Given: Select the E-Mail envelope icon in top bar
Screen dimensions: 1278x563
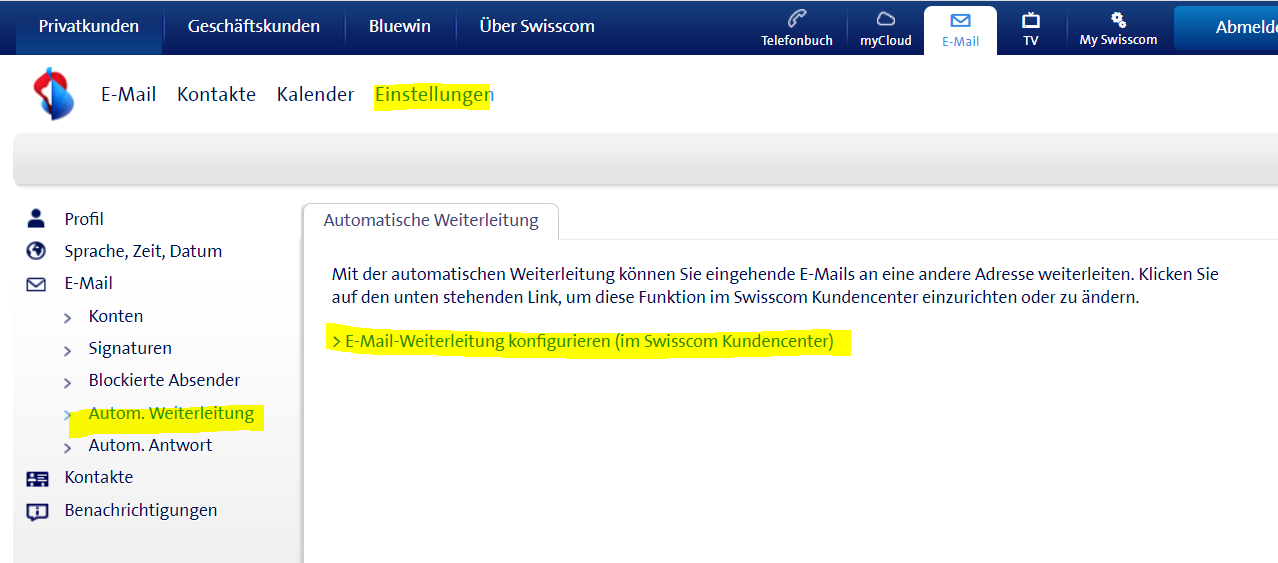Looking at the screenshot, I should (x=960, y=19).
